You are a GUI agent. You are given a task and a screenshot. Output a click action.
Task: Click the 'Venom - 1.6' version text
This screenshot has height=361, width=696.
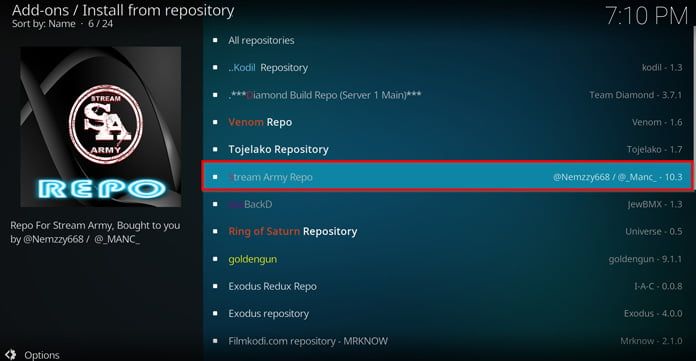click(657, 122)
